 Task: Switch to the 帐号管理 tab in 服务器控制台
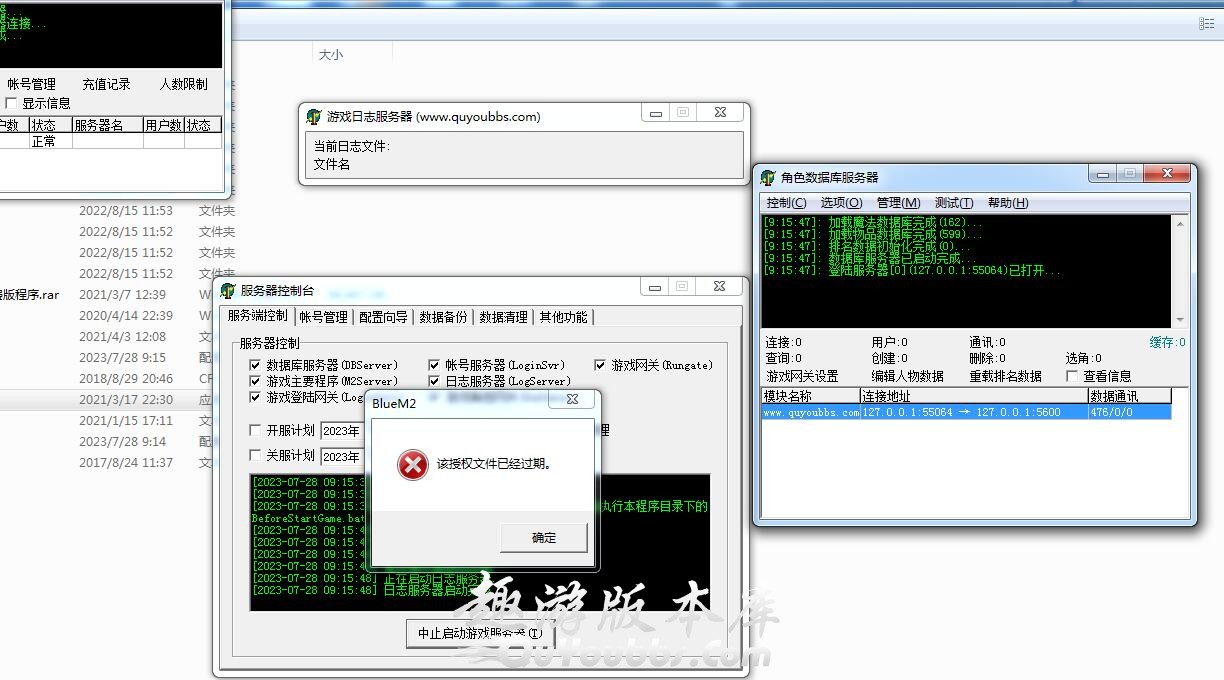point(323,317)
